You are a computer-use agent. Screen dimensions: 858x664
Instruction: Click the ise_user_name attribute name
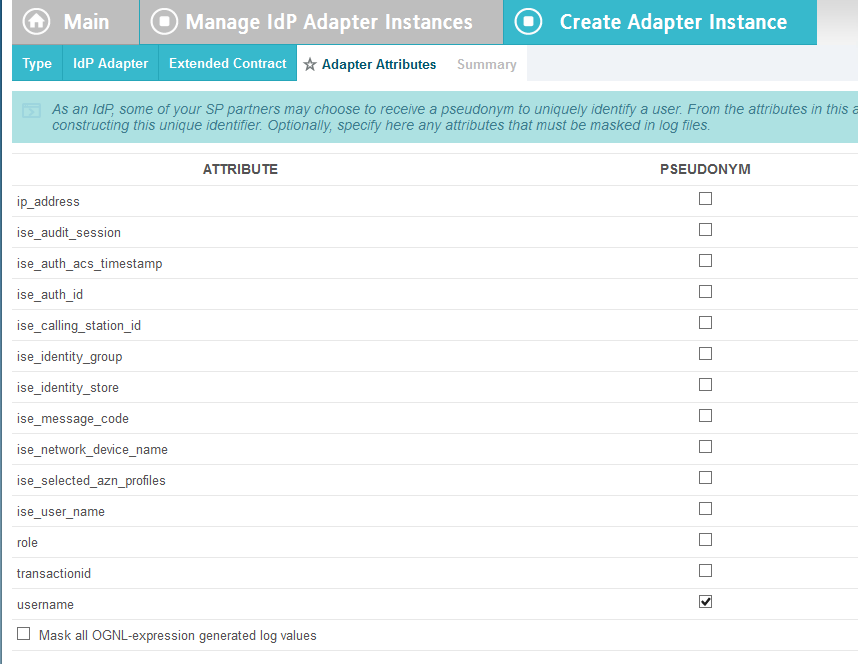61,512
